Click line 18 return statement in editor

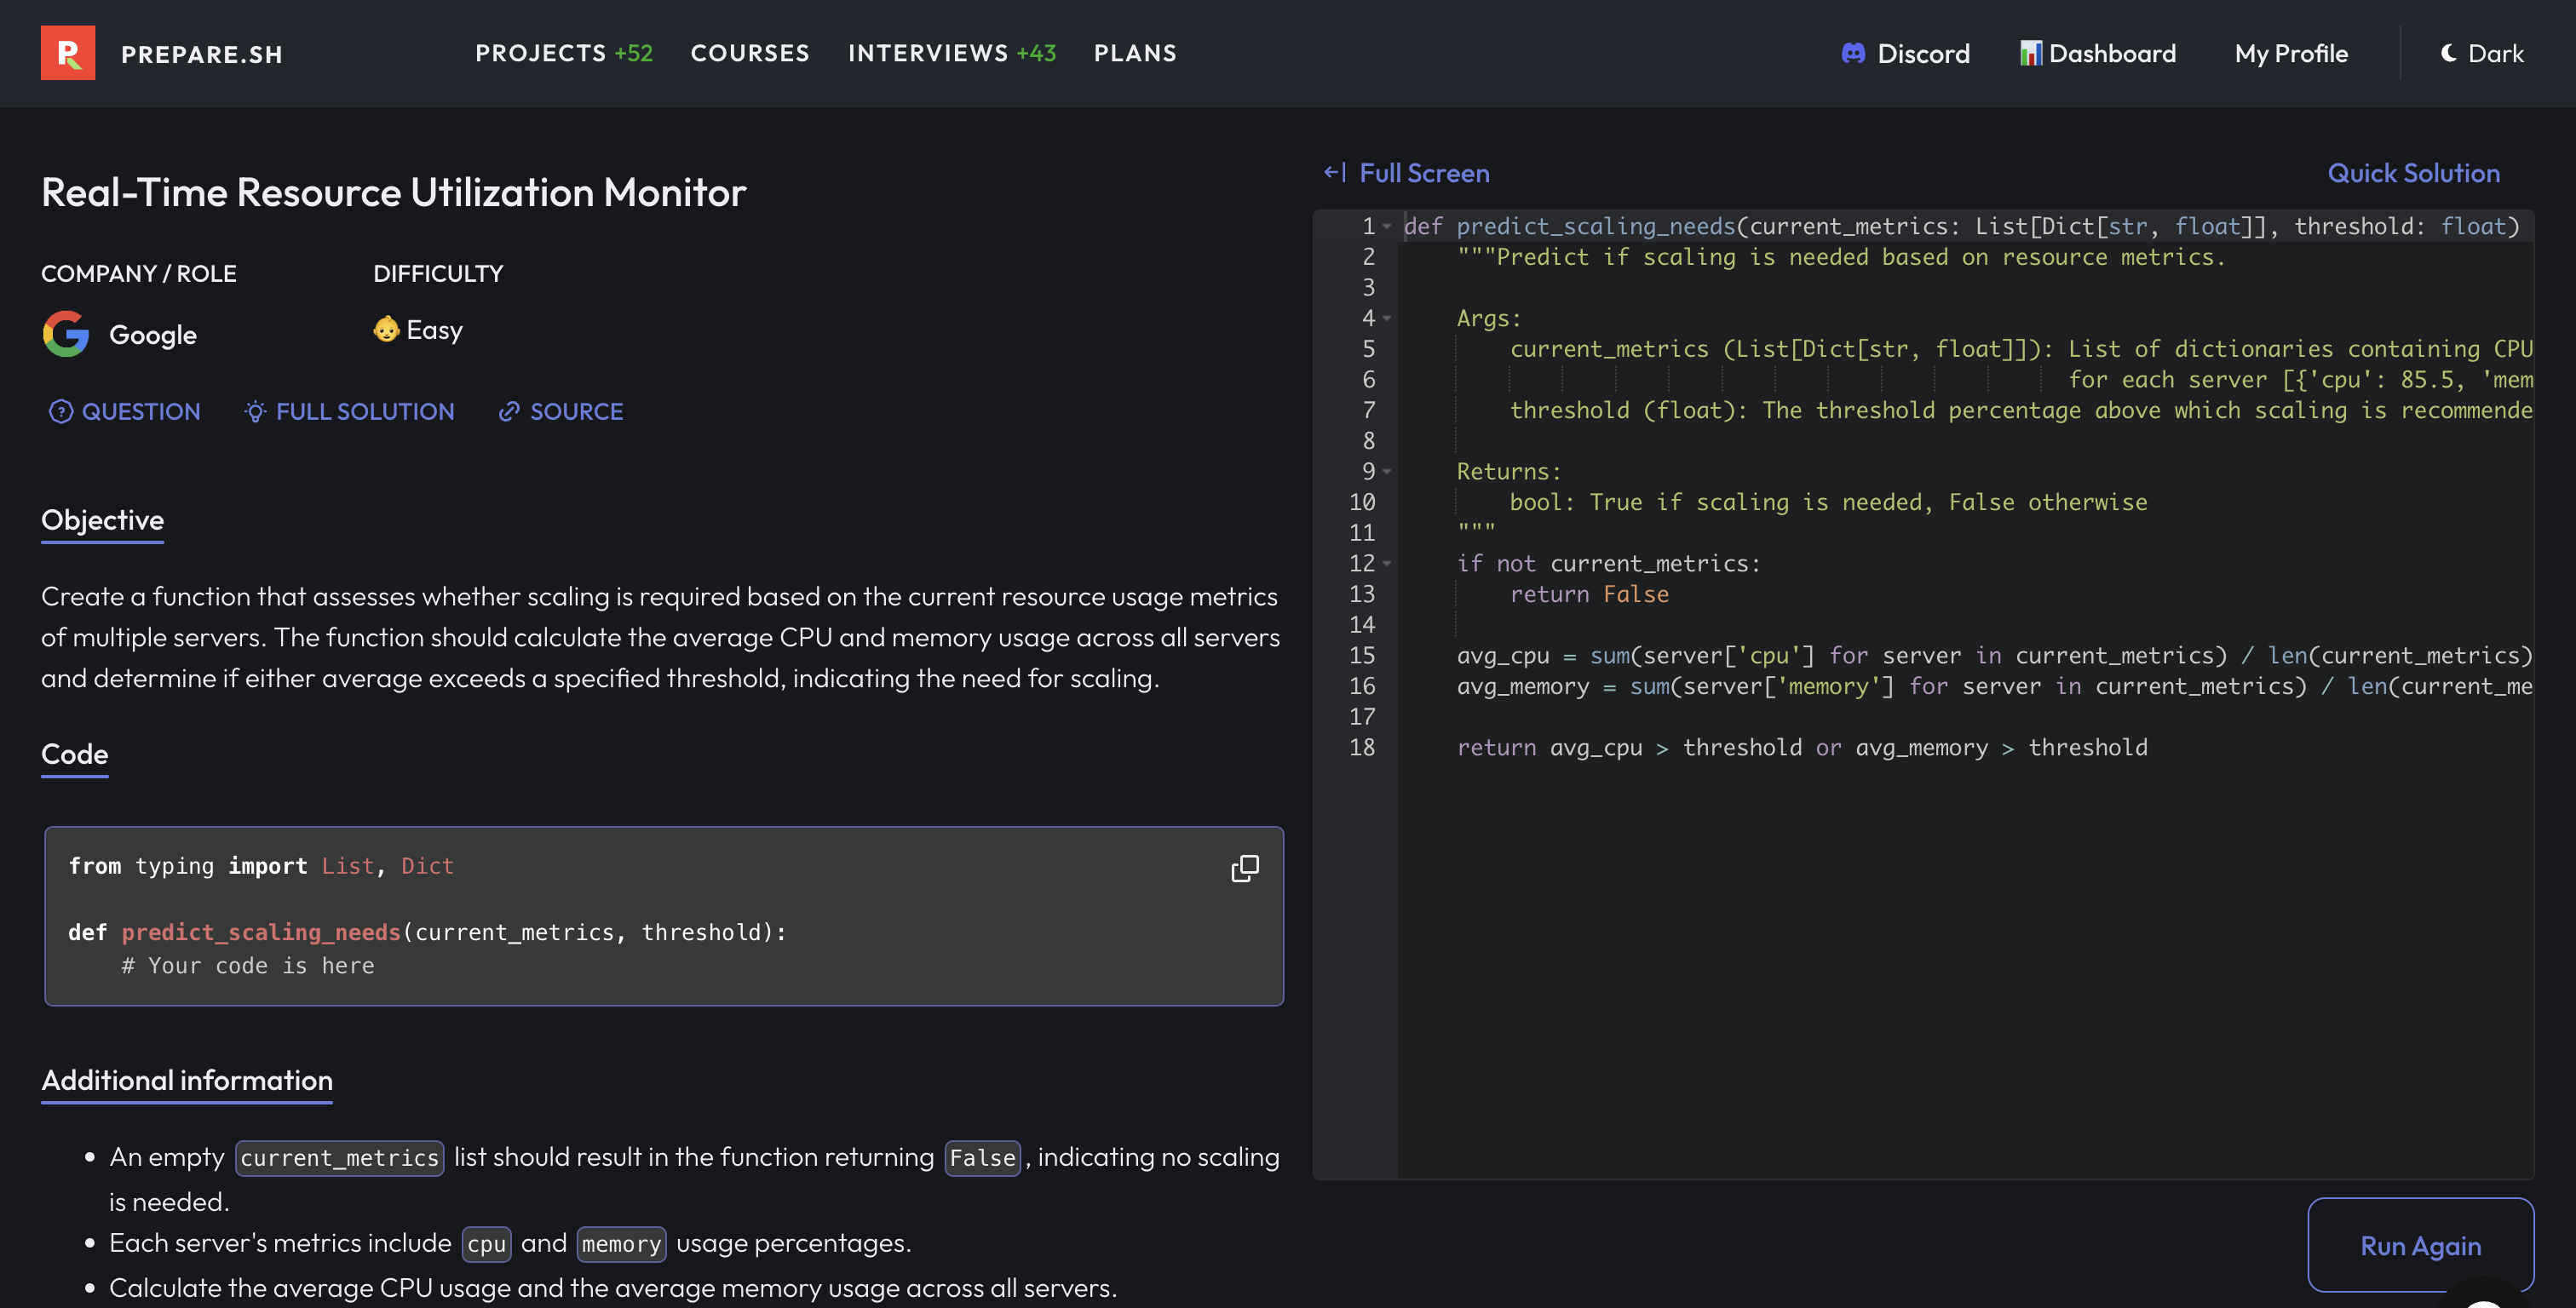click(1802, 748)
